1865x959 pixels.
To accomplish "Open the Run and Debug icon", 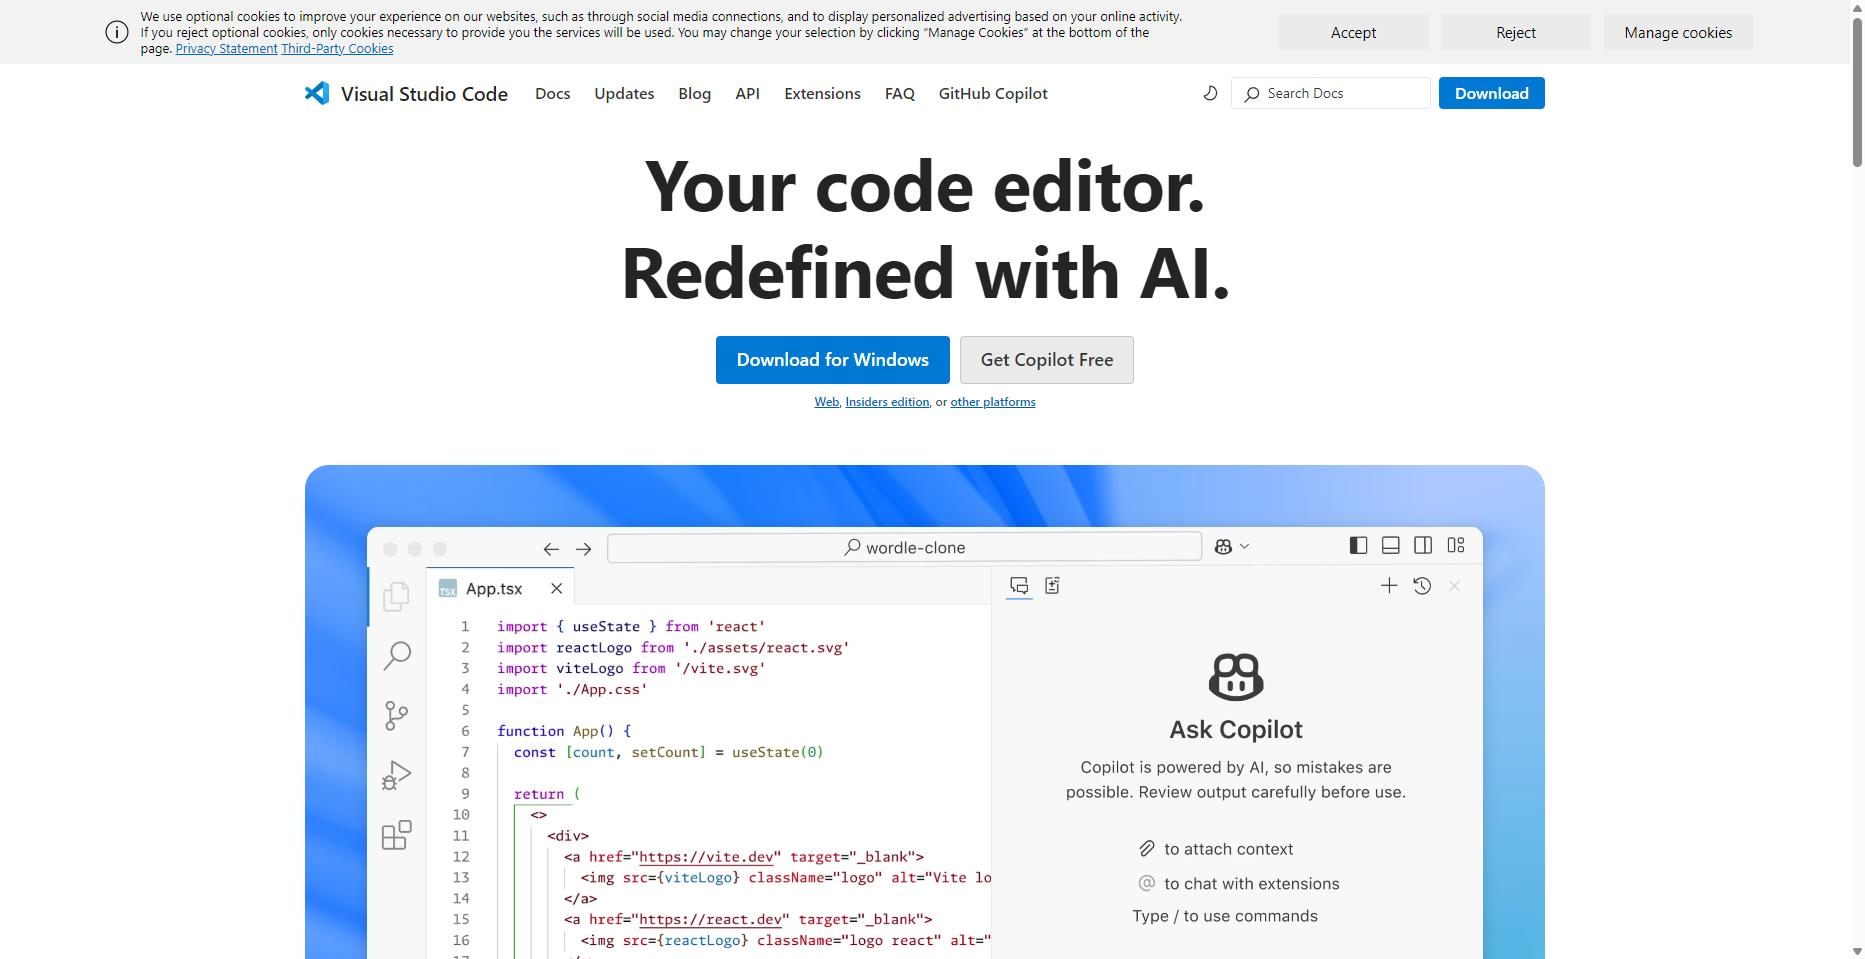I will pyautogui.click(x=396, y=775).
